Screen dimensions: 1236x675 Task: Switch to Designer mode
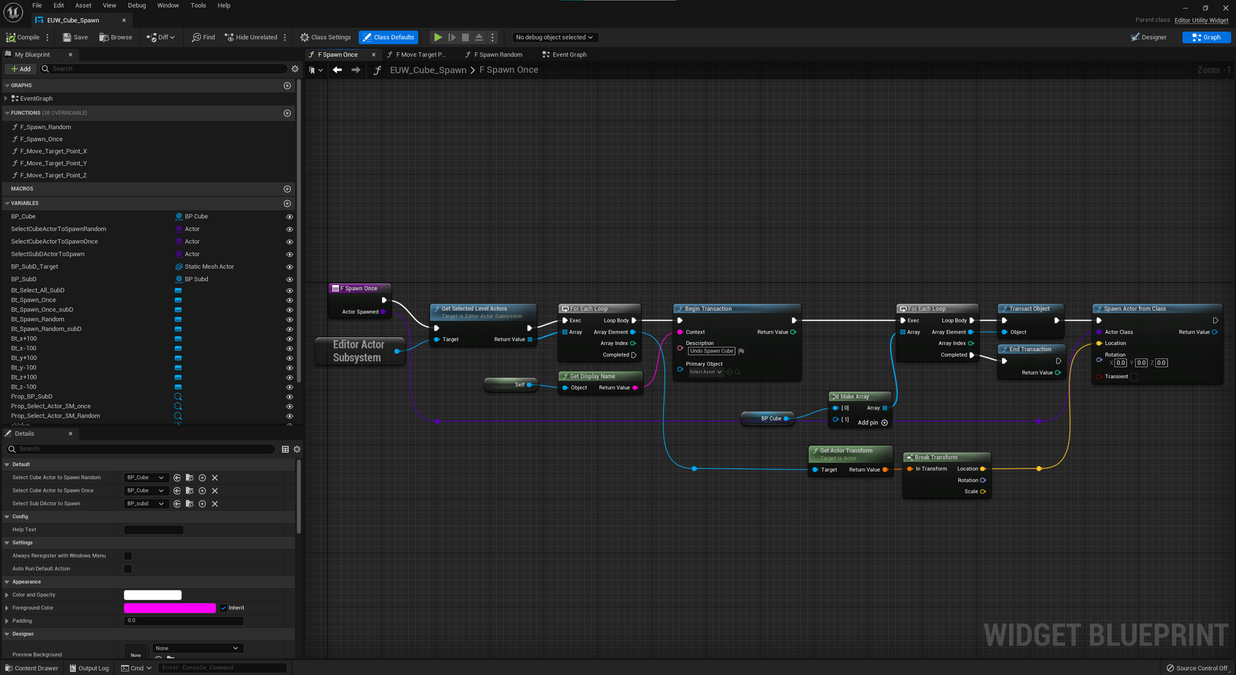(x=1149, y=37)
